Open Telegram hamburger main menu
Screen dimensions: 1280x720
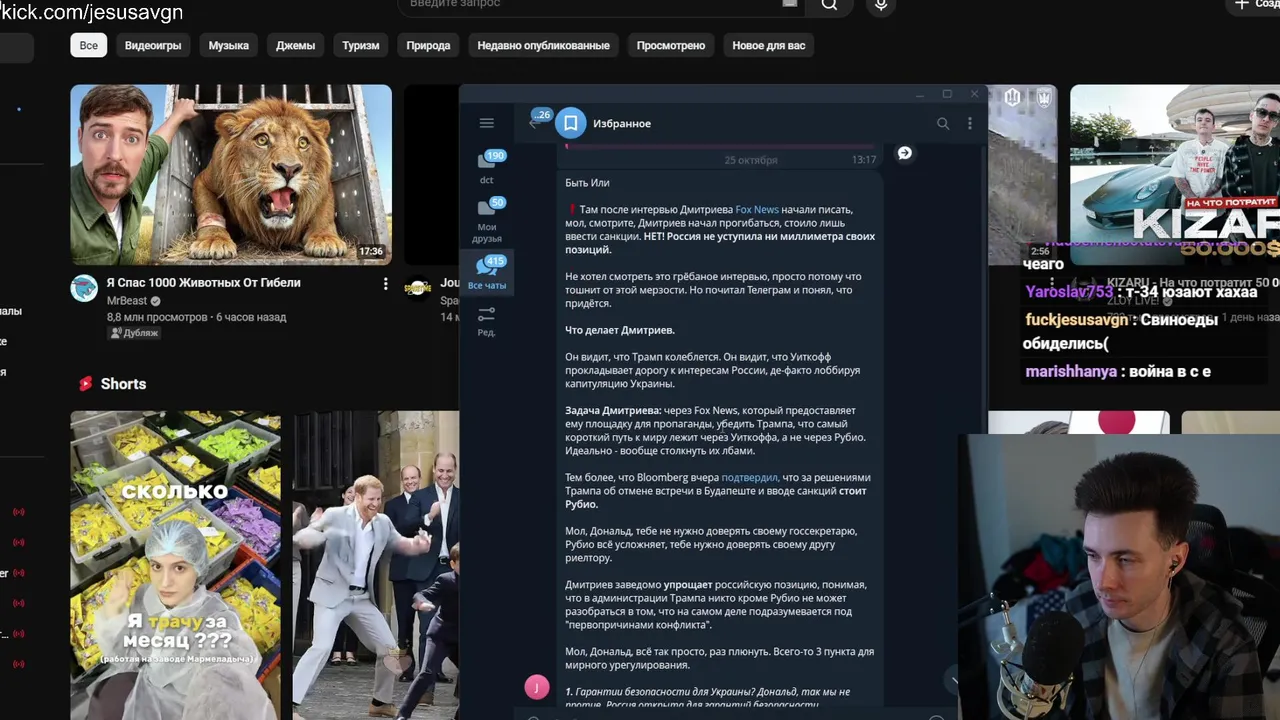point(487,123)
